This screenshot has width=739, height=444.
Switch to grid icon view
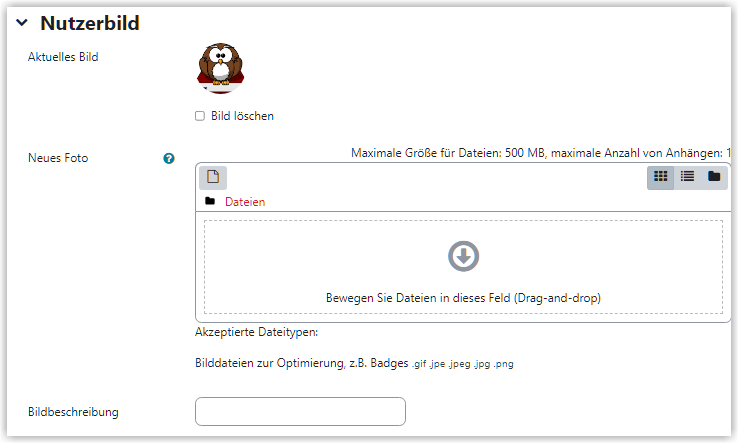coord(660,177)
